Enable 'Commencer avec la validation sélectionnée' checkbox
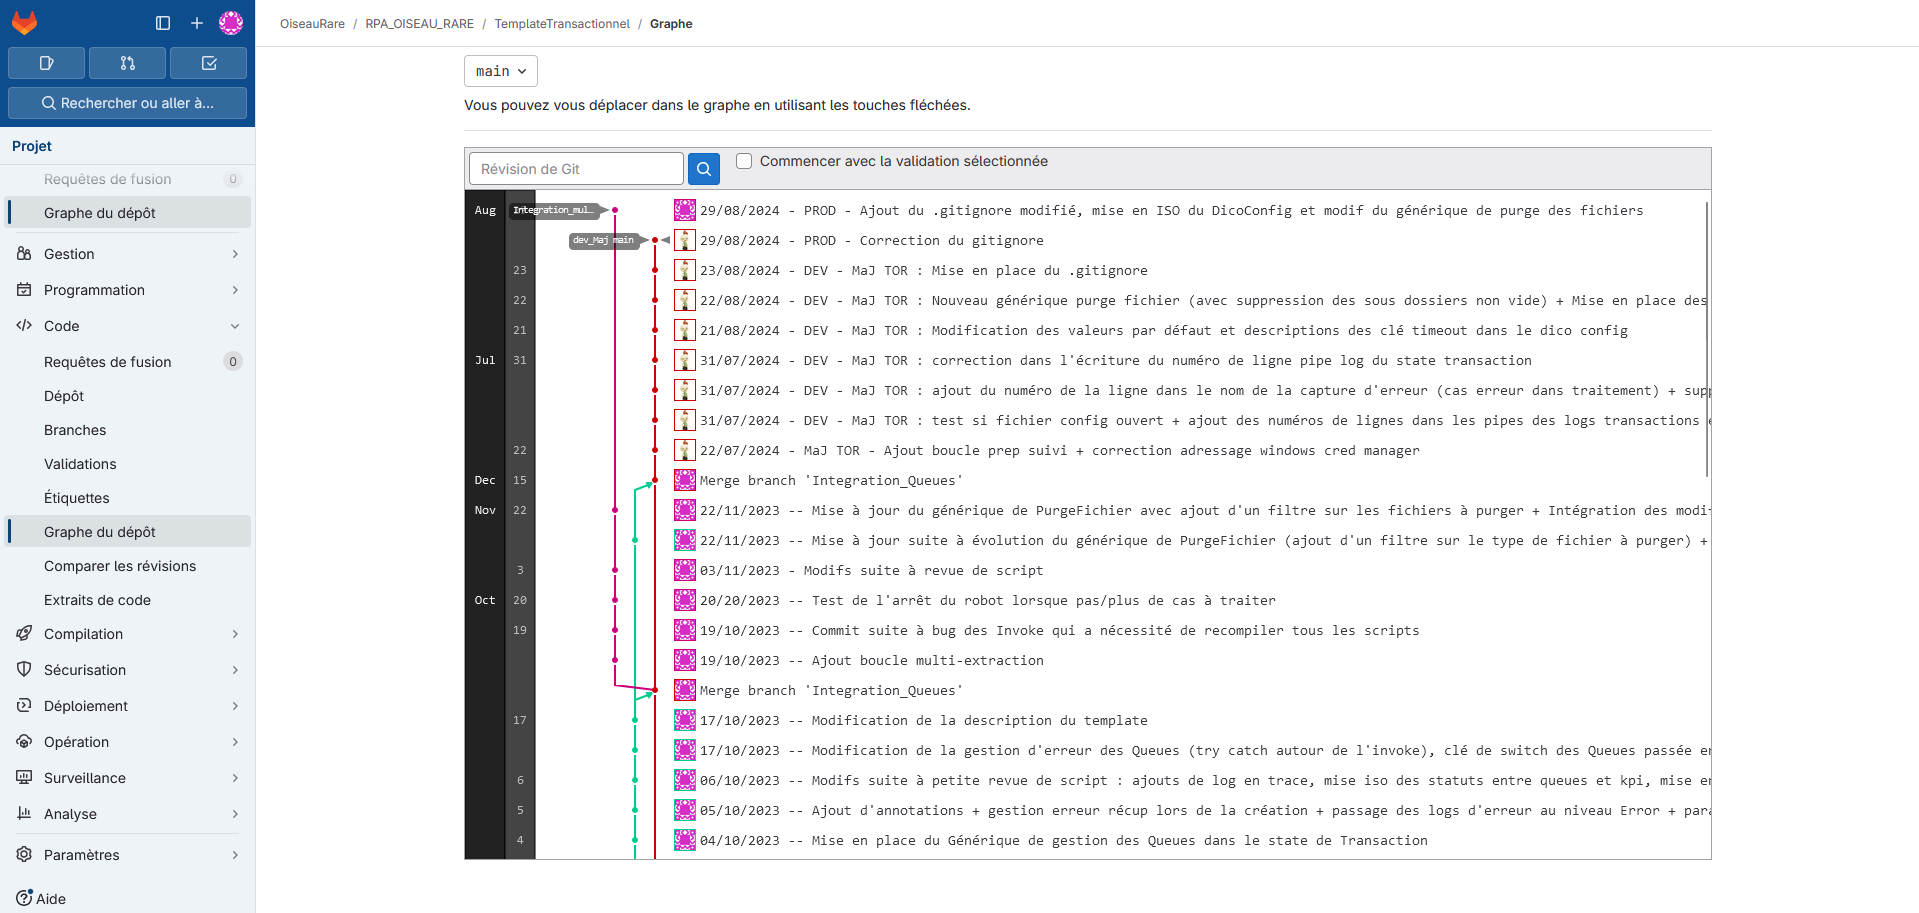 click(x=744, y=161)
